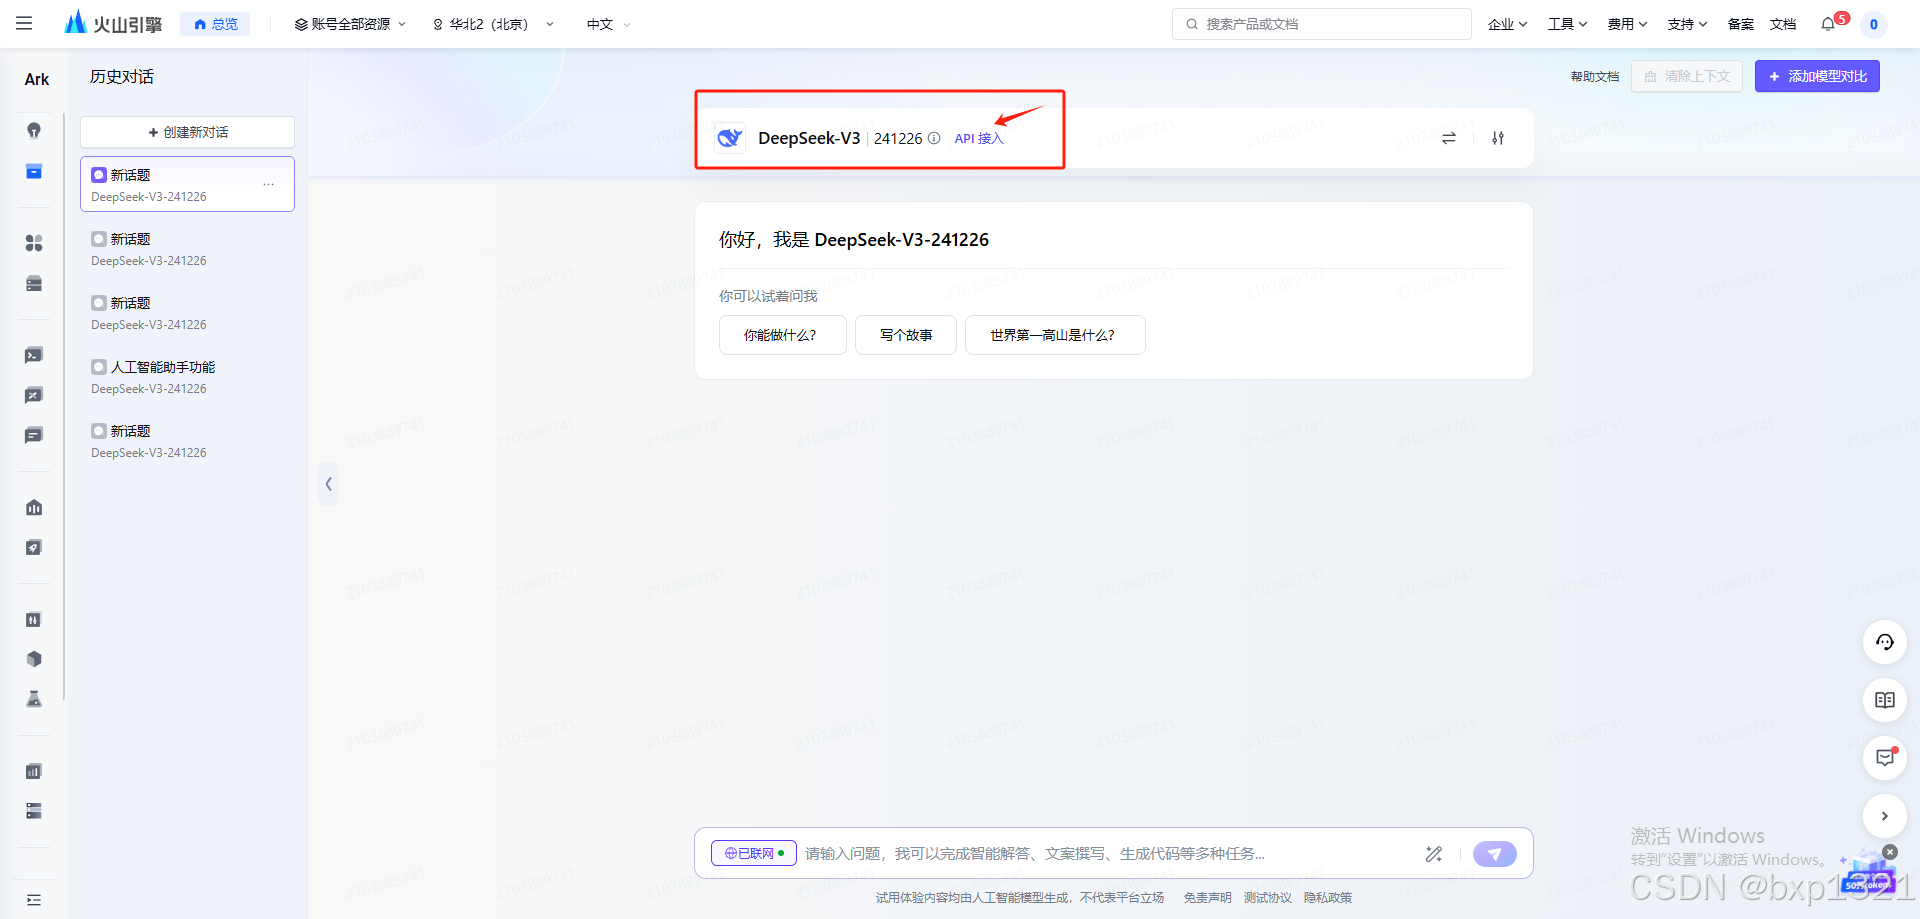Close the floating promo badge

pos(1889,852)
